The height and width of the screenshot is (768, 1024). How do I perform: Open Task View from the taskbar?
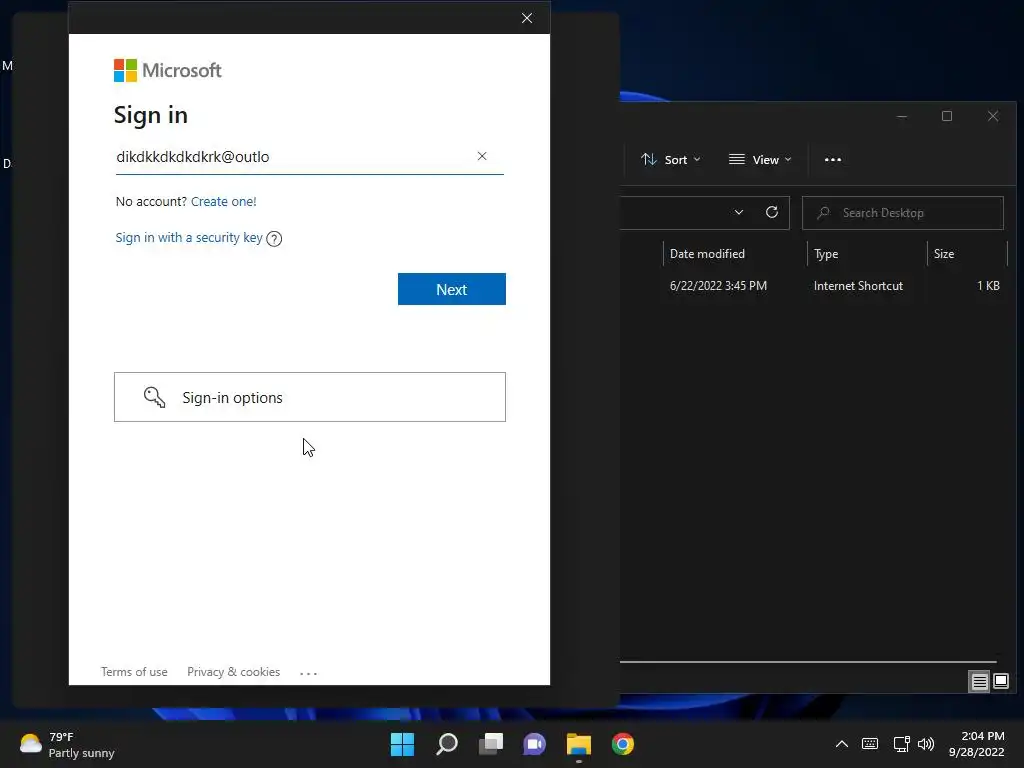pyautogui.click(x=490, y=744)
